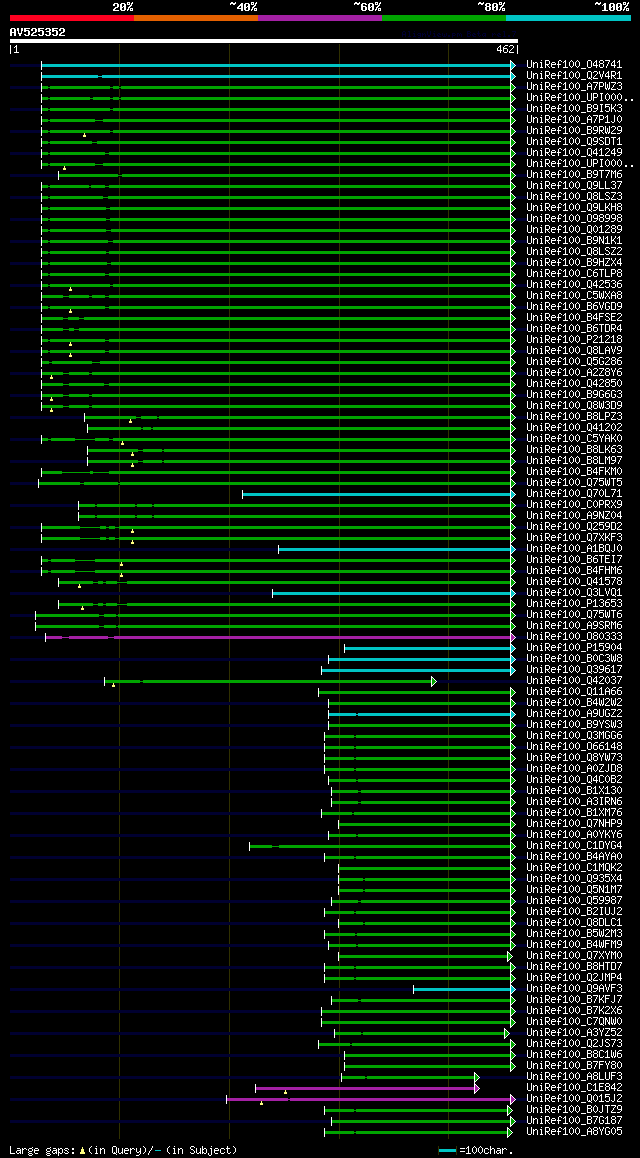Select the UniRef100_C1E842 label
The width and height of the screenshot is (640, 1158).
574,1088
